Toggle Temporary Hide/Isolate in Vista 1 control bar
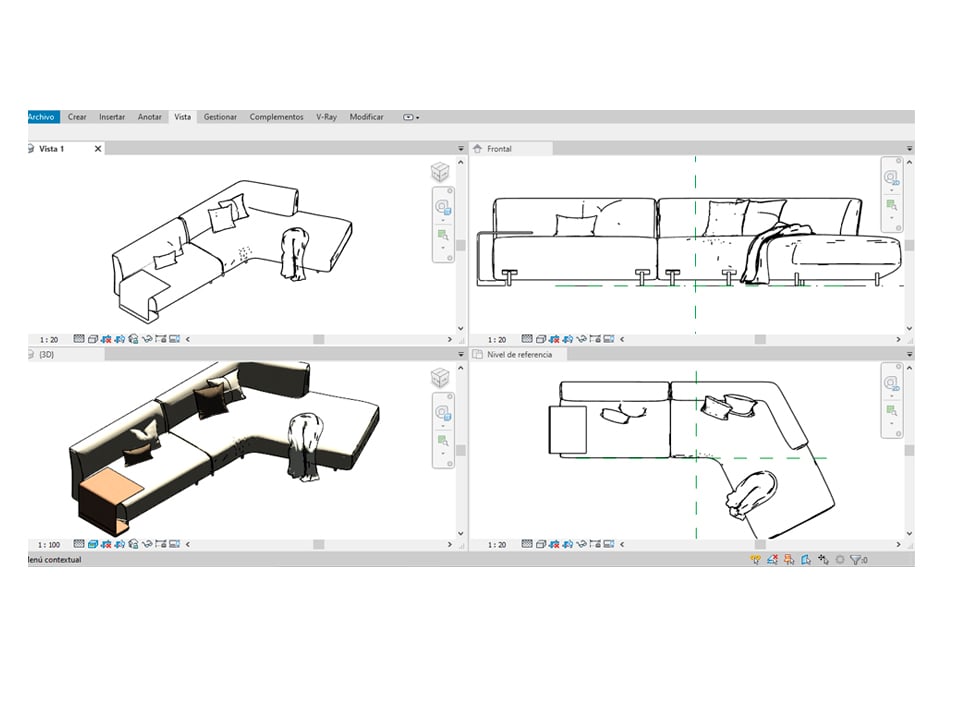960x720 pixels. point(147,339)
